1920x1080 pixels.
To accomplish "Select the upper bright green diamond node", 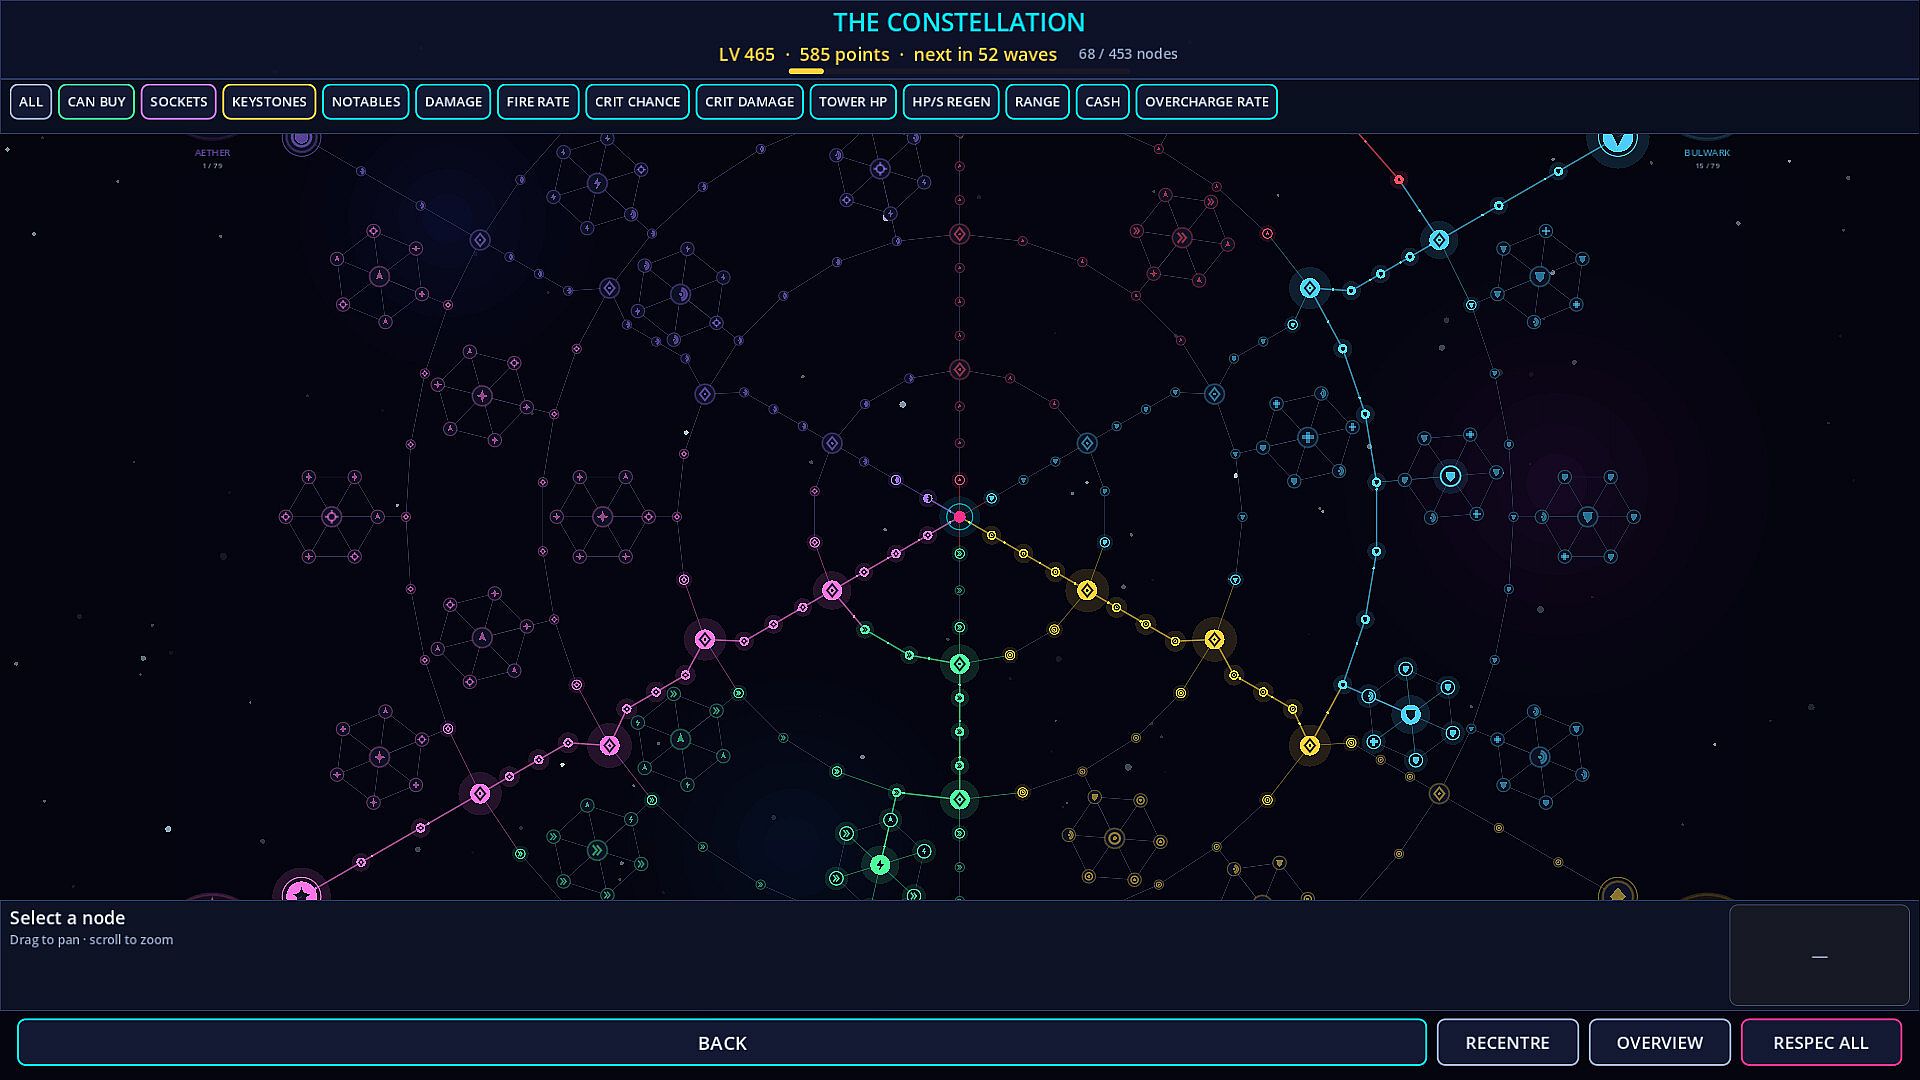I will pos(959,664).
